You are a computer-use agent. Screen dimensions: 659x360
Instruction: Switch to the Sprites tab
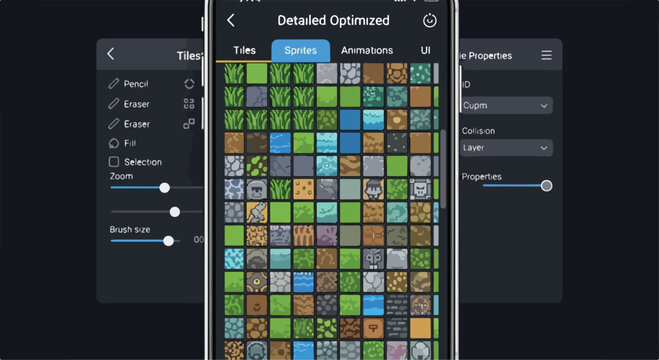(x=301, y=50)
